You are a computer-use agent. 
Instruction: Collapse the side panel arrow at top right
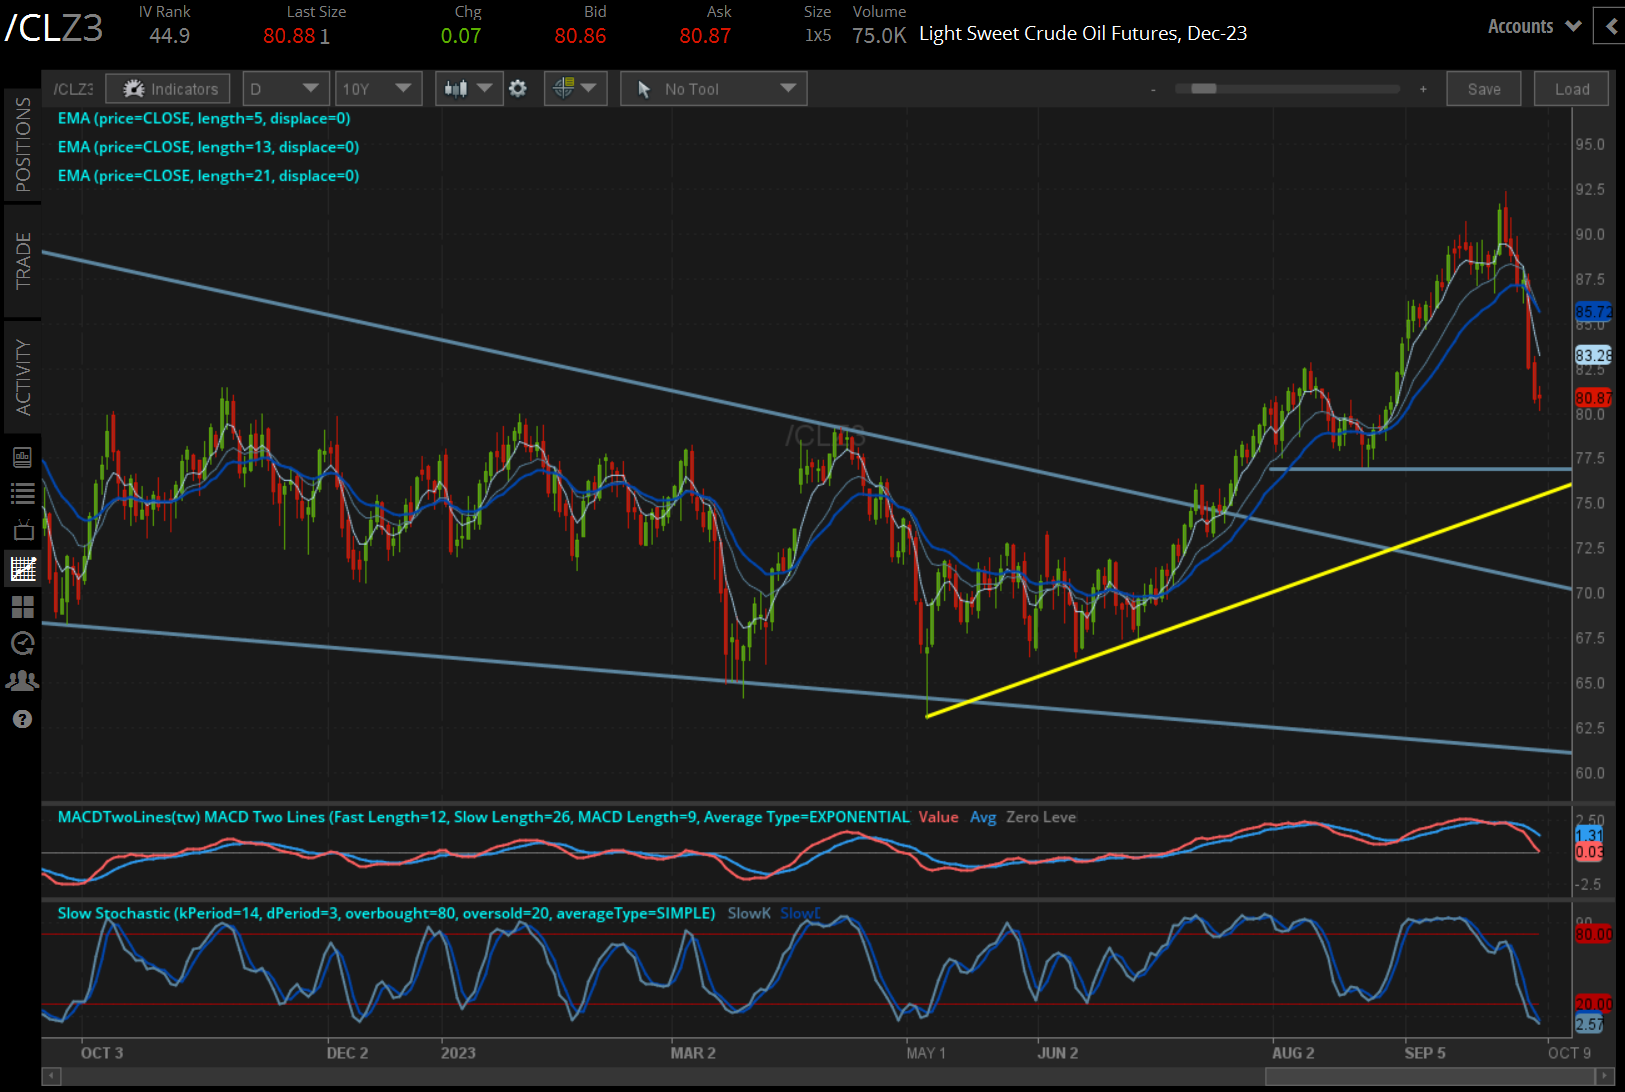point(1610,27)
